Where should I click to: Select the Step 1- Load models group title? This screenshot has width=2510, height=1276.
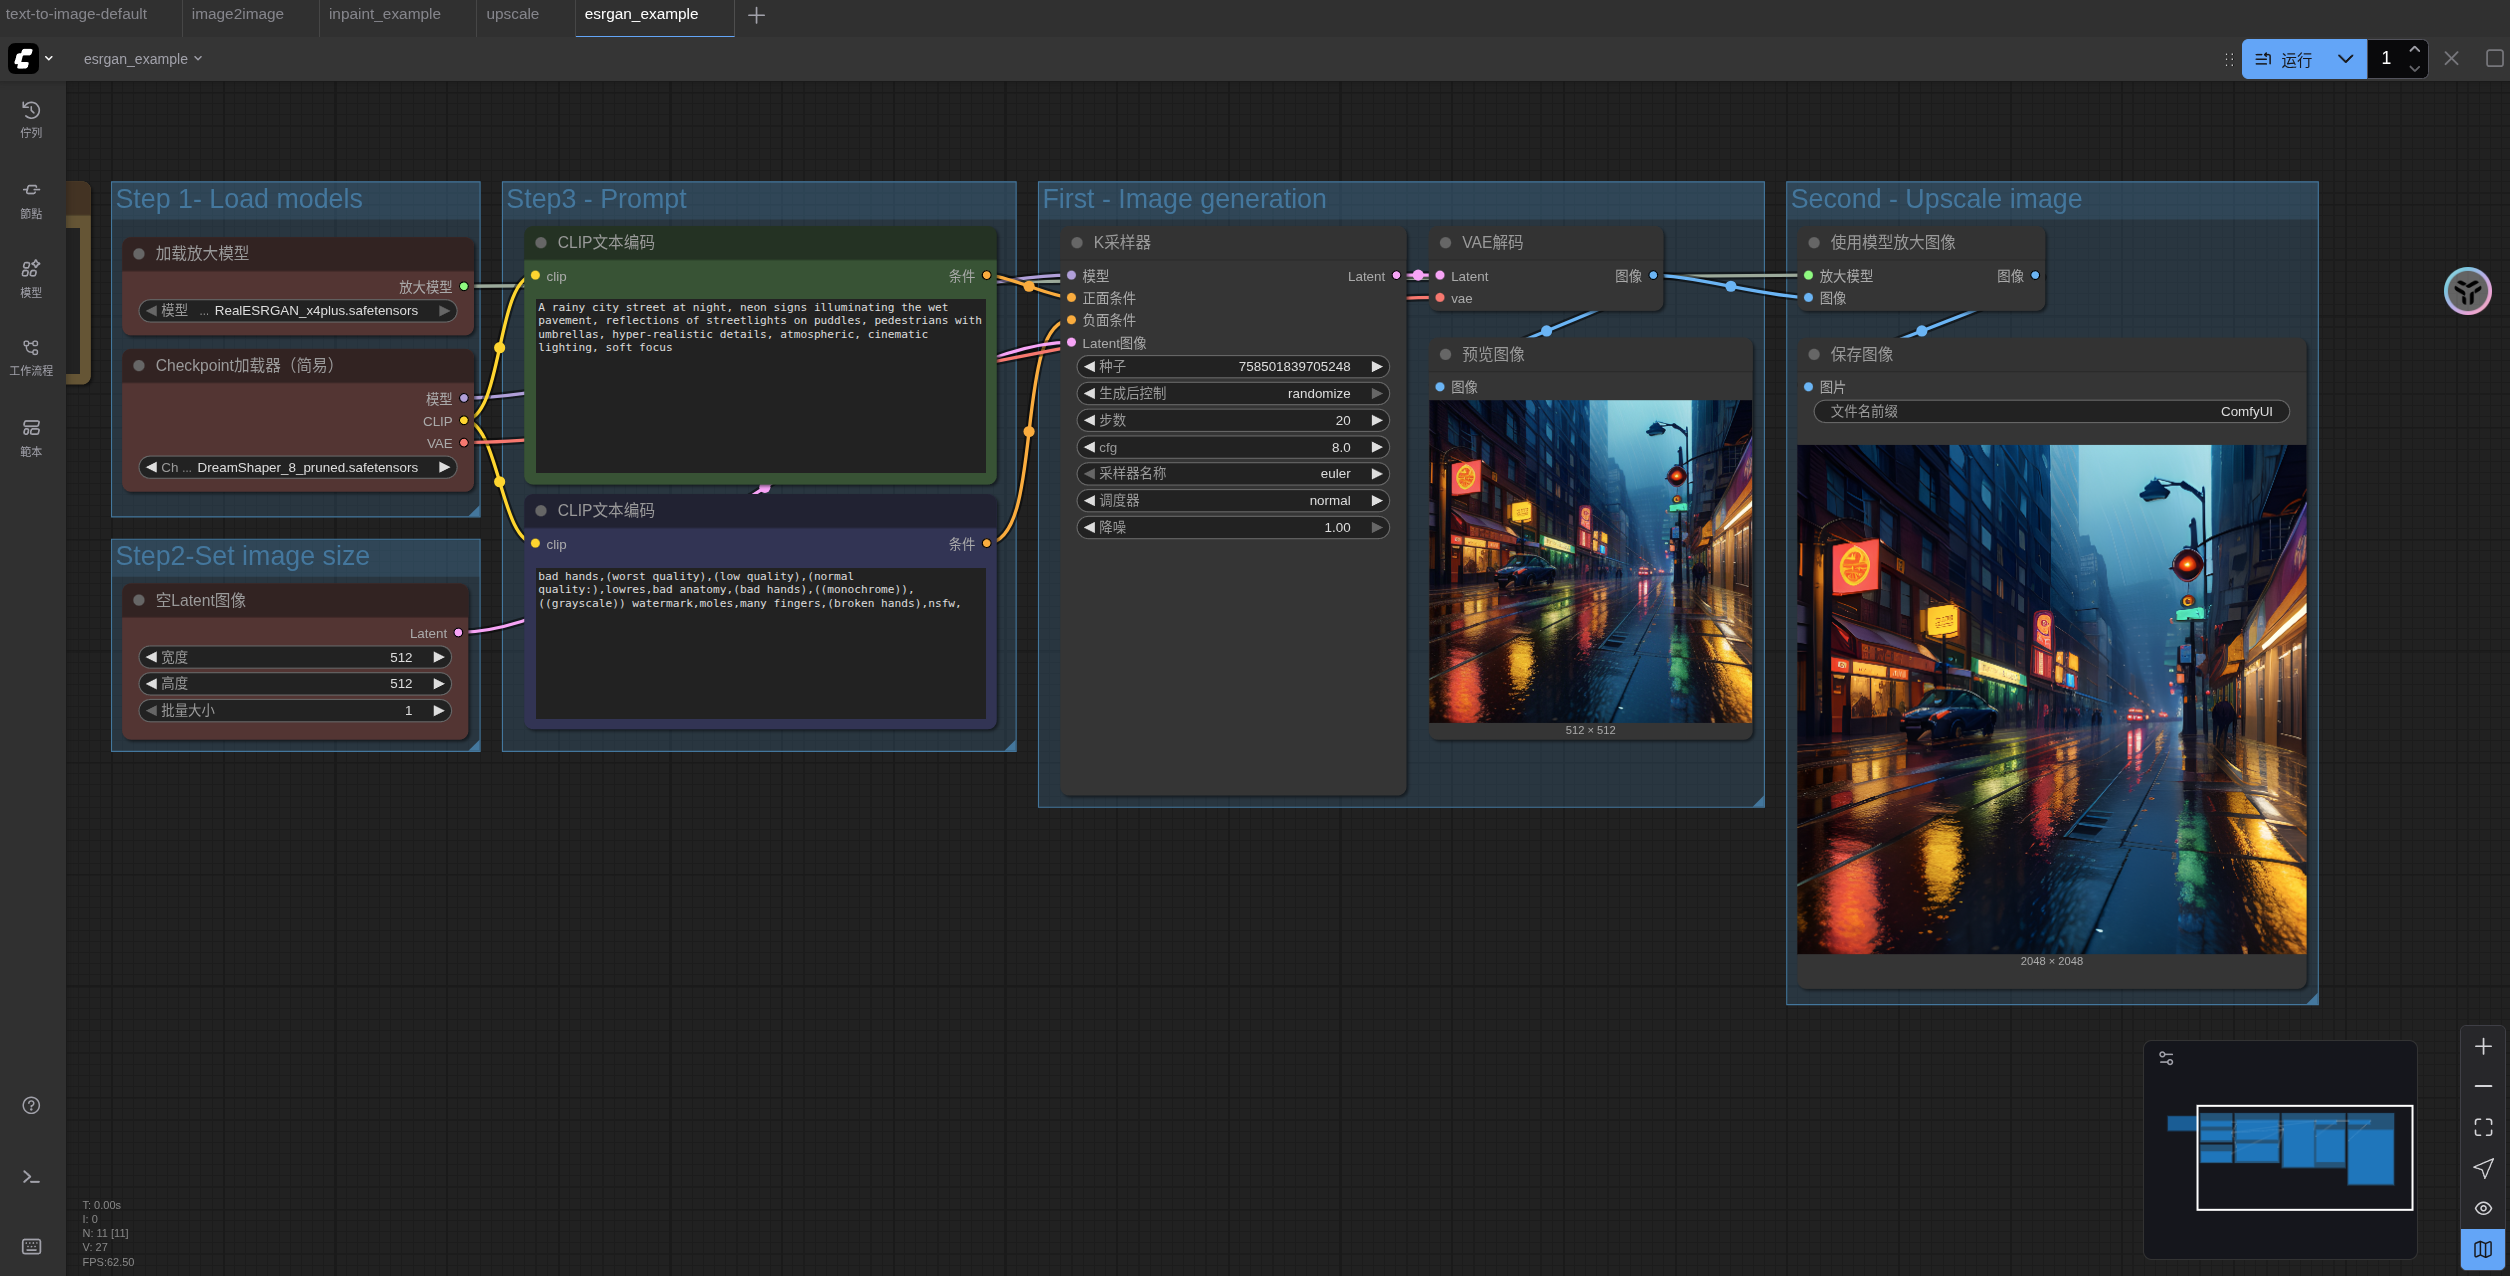point(239,199)
